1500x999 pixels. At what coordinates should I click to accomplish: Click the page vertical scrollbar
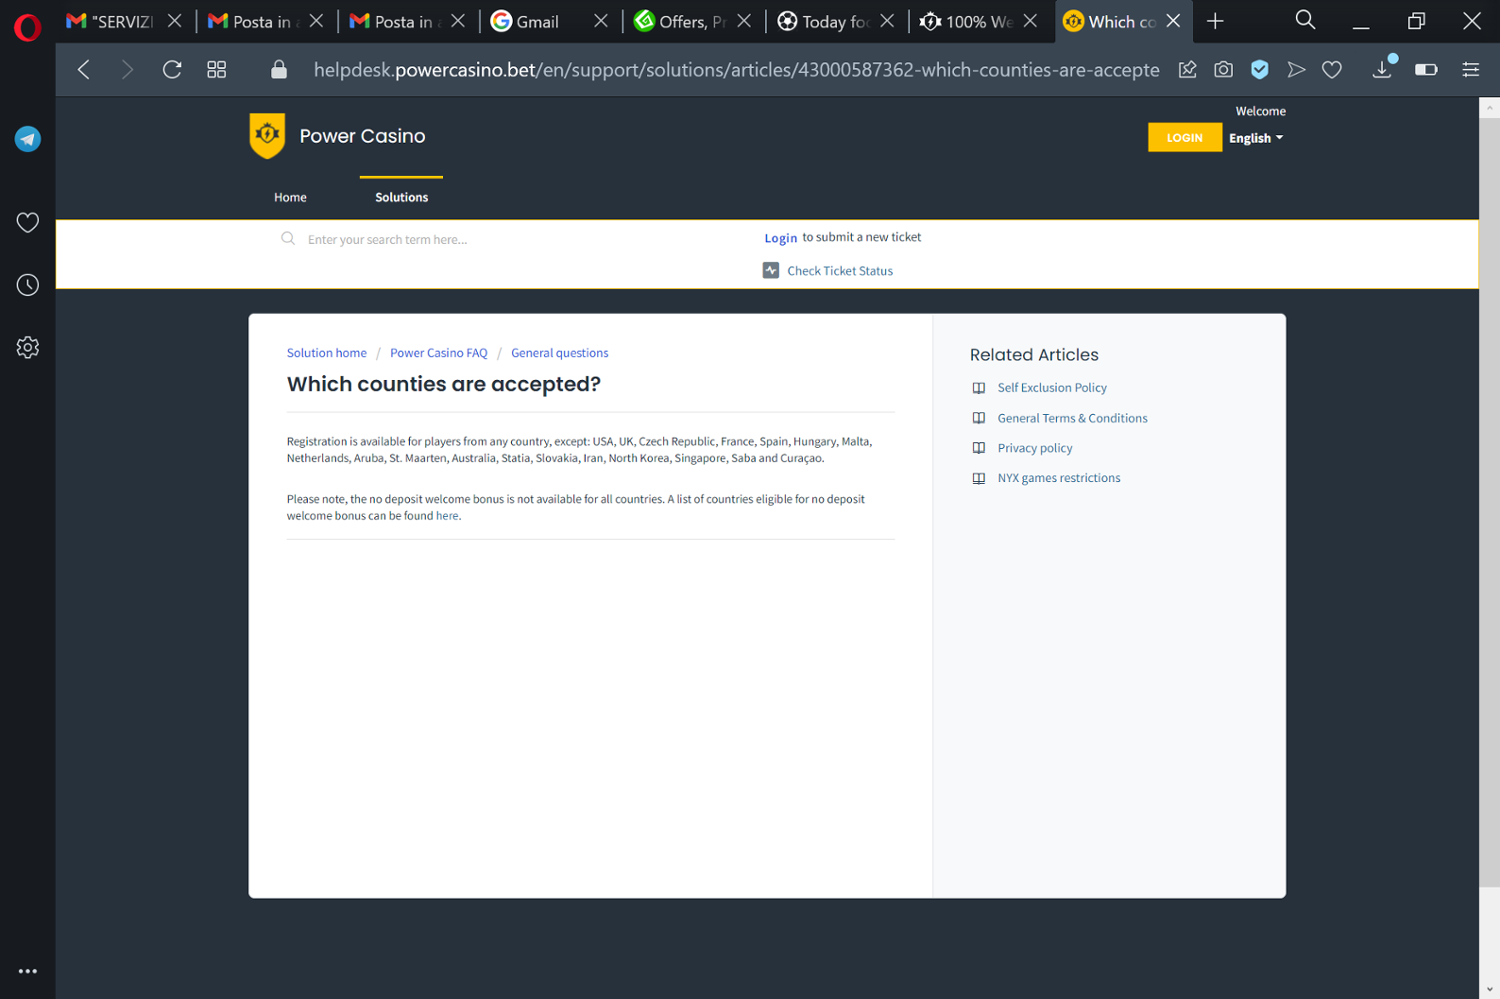click(1489, 500)
